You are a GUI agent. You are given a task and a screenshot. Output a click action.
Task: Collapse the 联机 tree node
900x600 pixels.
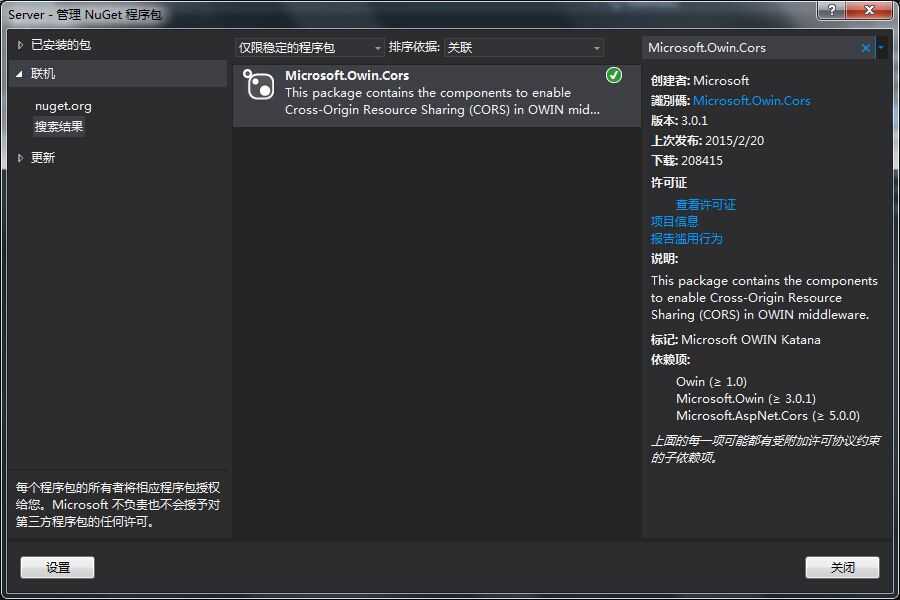coord(20,73)
